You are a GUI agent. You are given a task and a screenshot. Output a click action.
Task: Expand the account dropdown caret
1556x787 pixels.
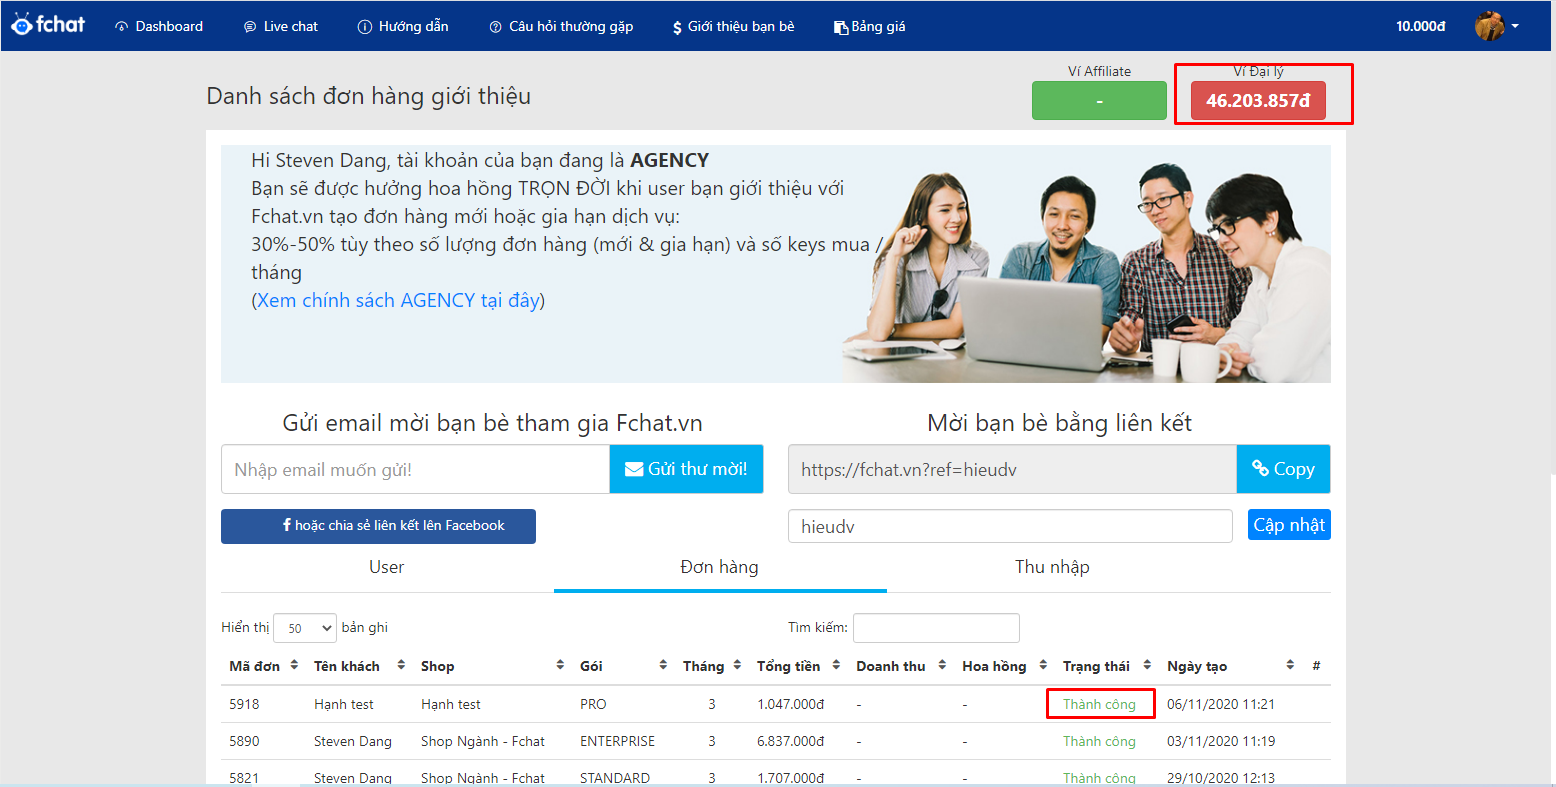(1515, 26)
